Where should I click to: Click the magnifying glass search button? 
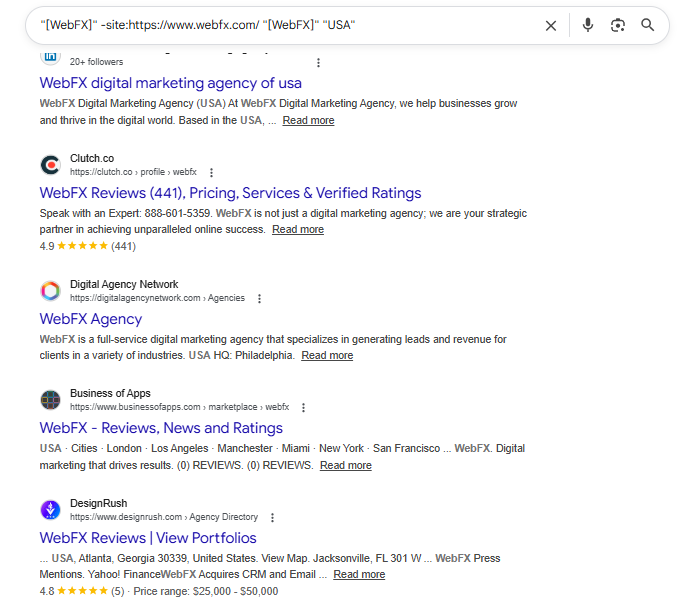pyautogui.click(x=648, y=25)
